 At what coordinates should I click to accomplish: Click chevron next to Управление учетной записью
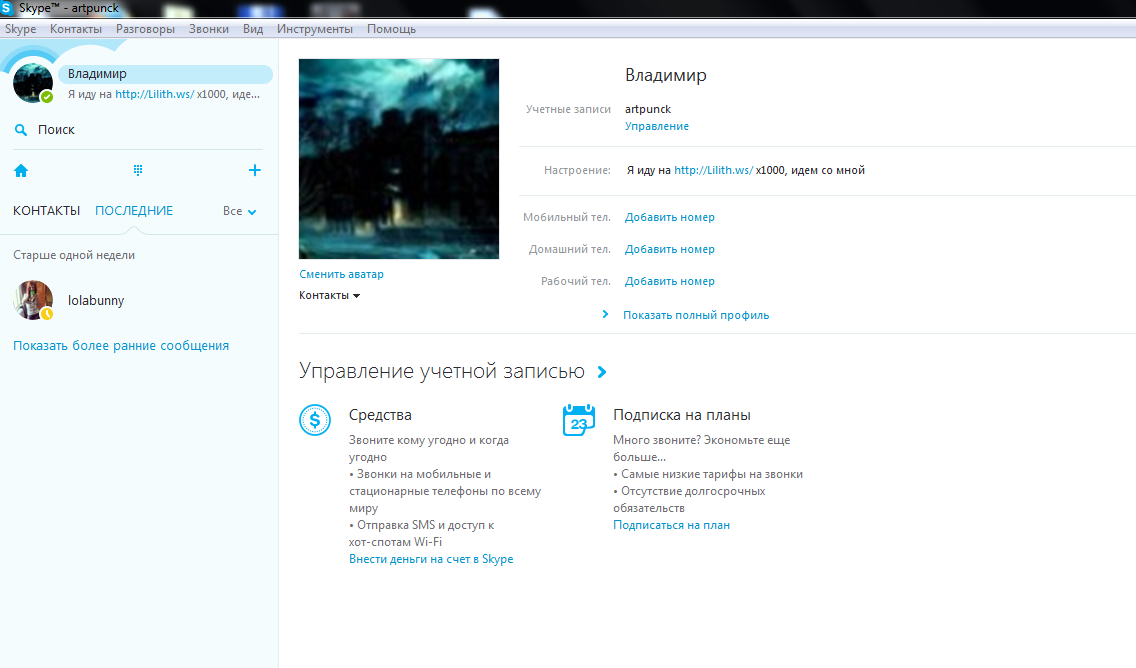coord(602,372)
